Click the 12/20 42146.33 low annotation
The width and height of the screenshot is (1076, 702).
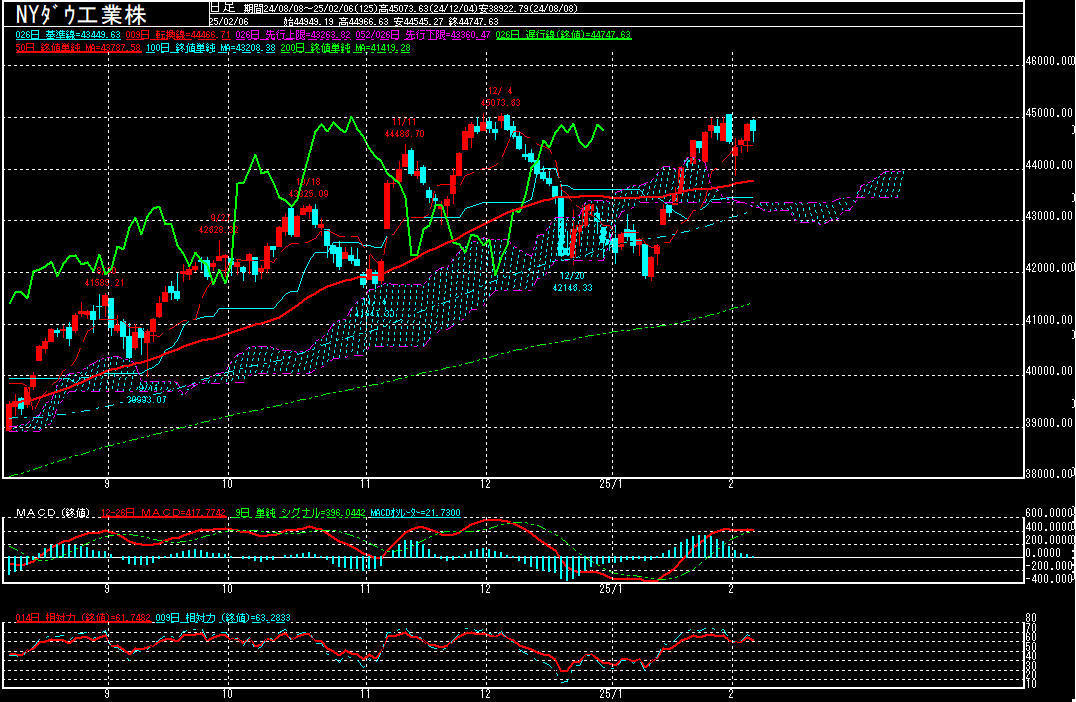572,281
